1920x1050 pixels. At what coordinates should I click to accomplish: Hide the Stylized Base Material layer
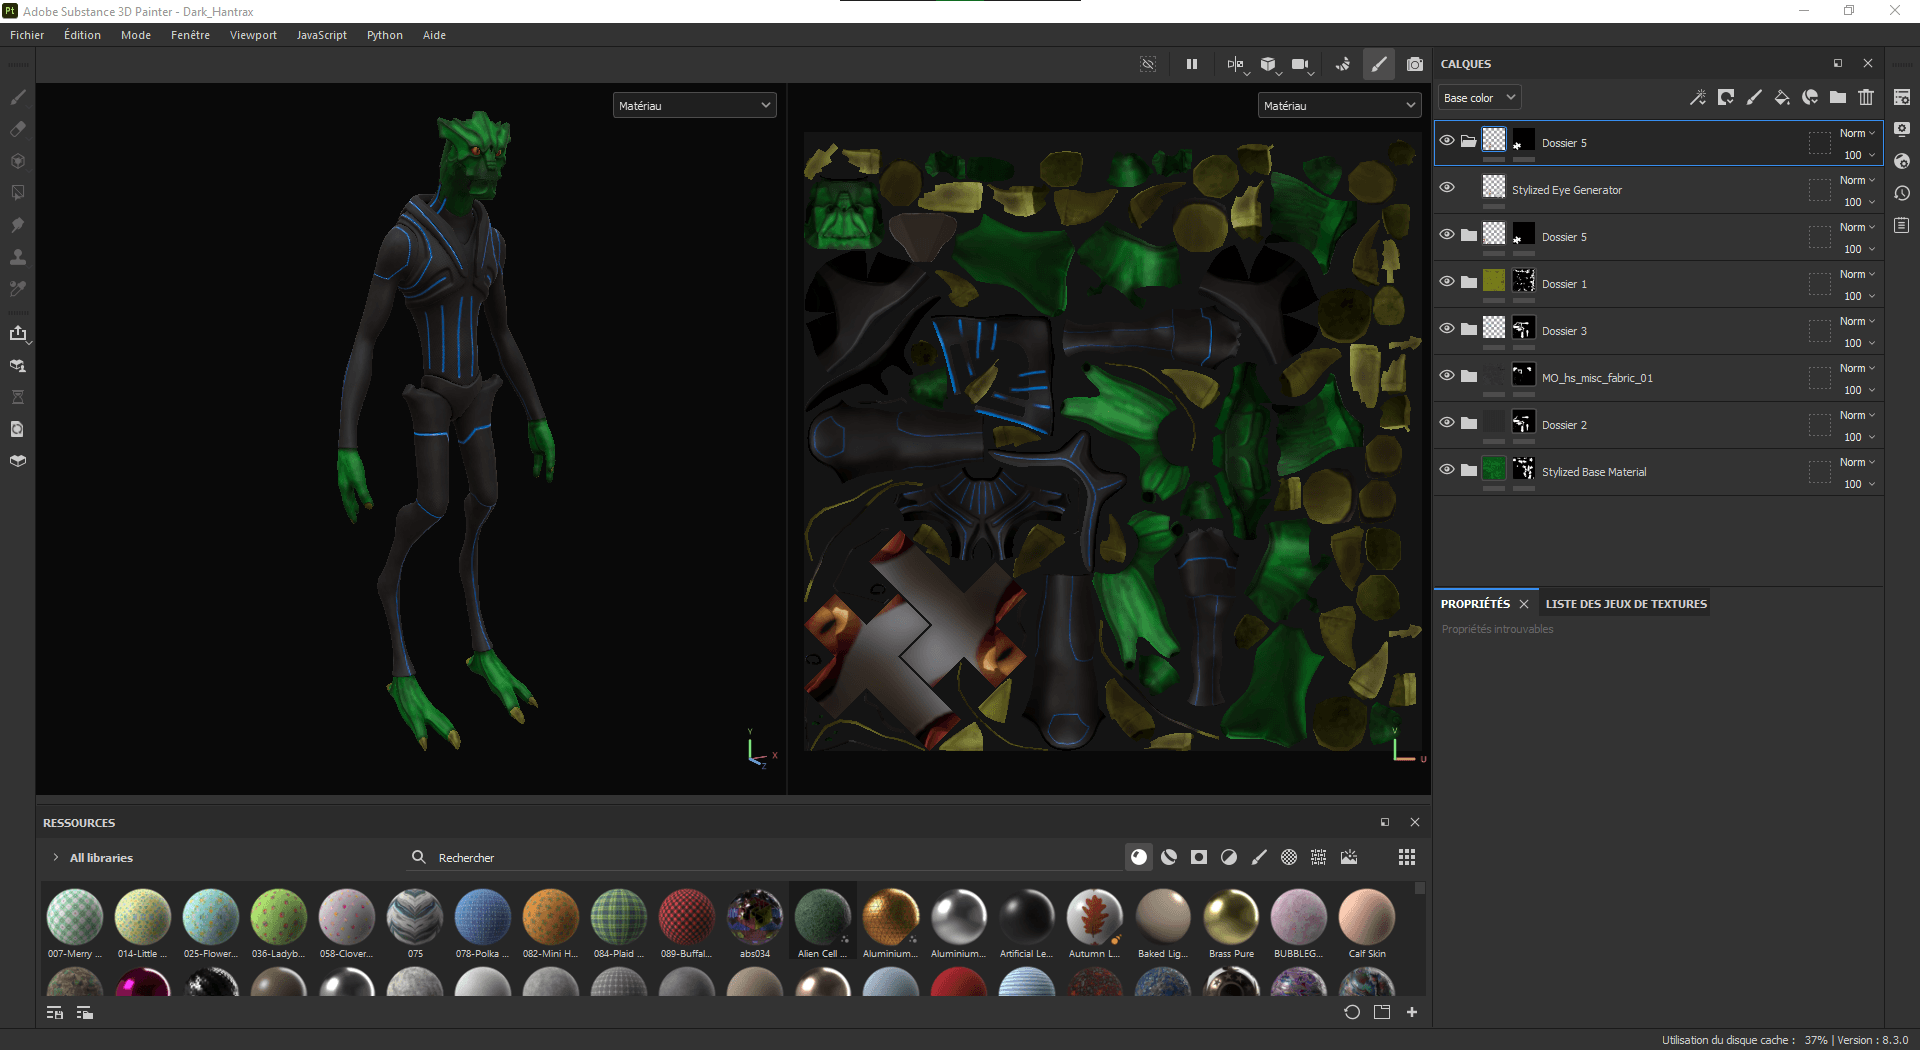click(x=1447, y=470)
